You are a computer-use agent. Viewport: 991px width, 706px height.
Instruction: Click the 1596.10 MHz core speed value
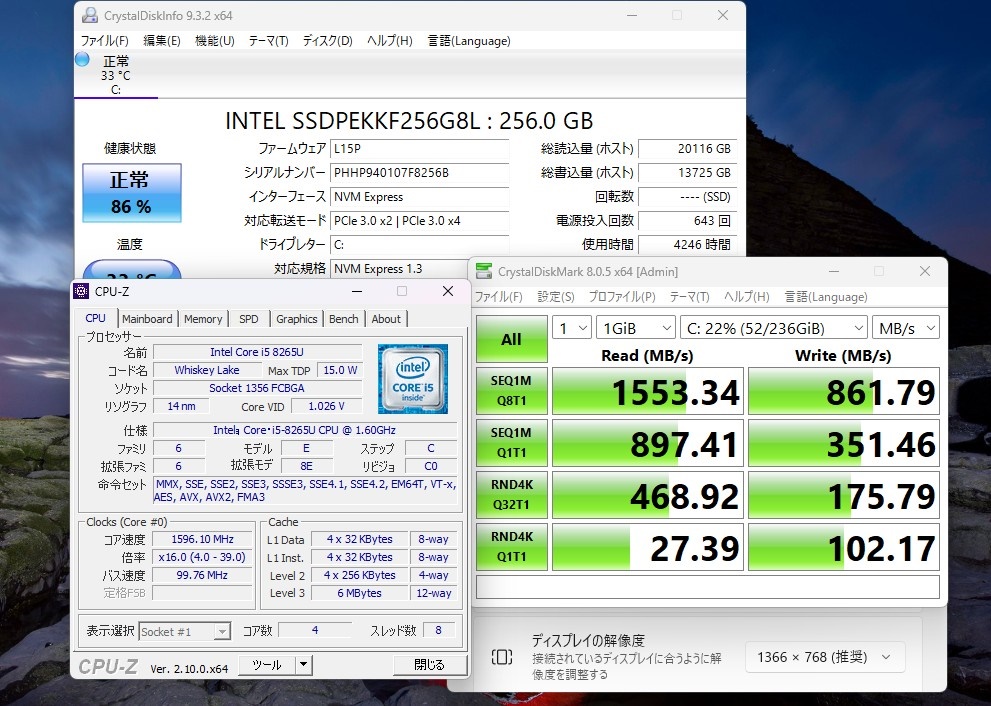pyautogui.click(x=202, y=539)
